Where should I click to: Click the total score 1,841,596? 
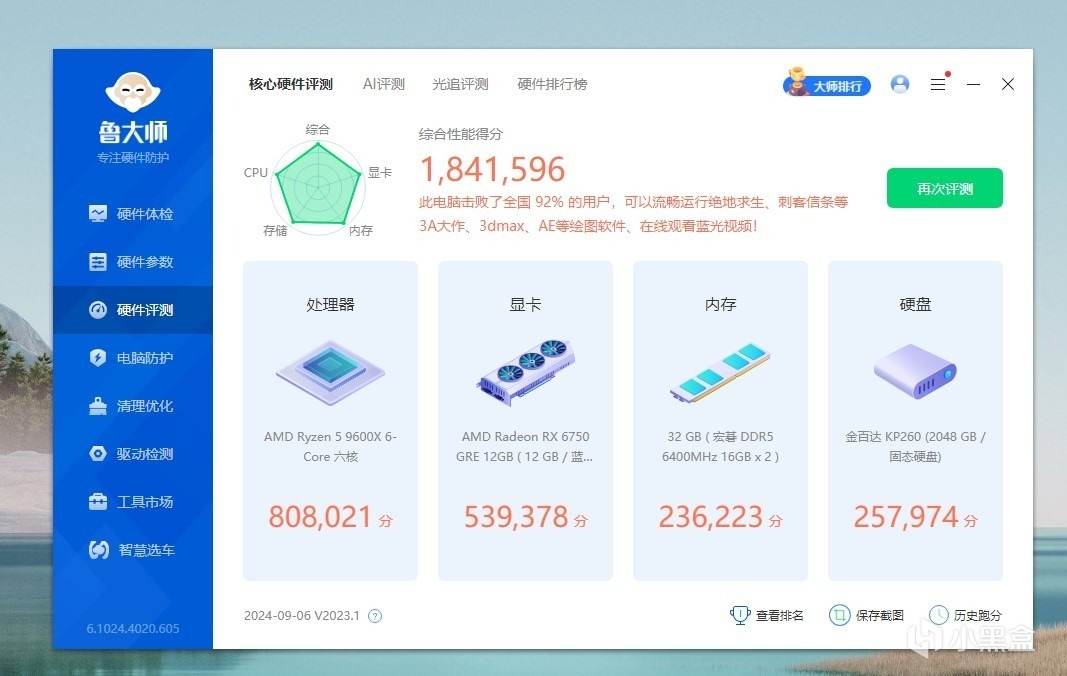(492, 169)
